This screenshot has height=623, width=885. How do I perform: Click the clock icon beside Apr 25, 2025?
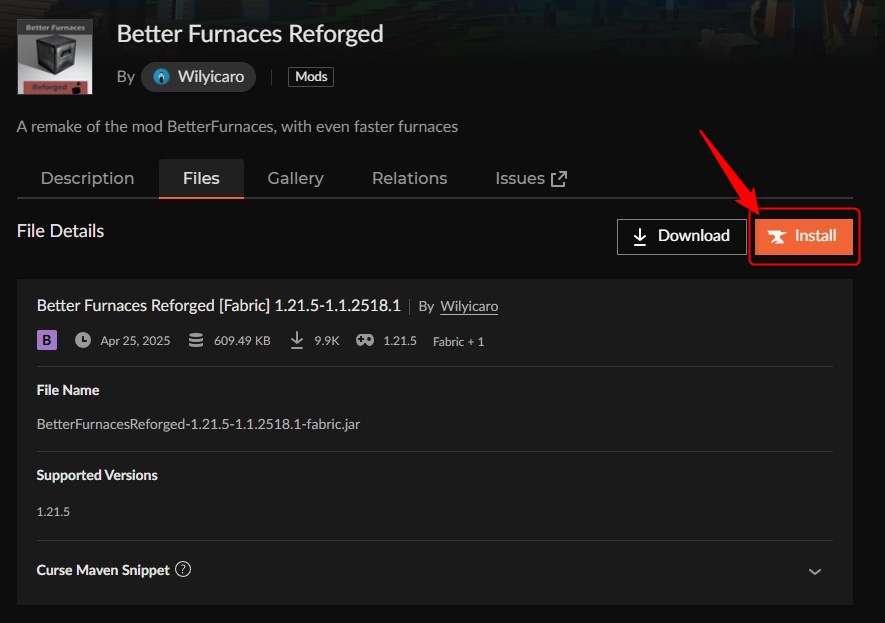[82, 340]
